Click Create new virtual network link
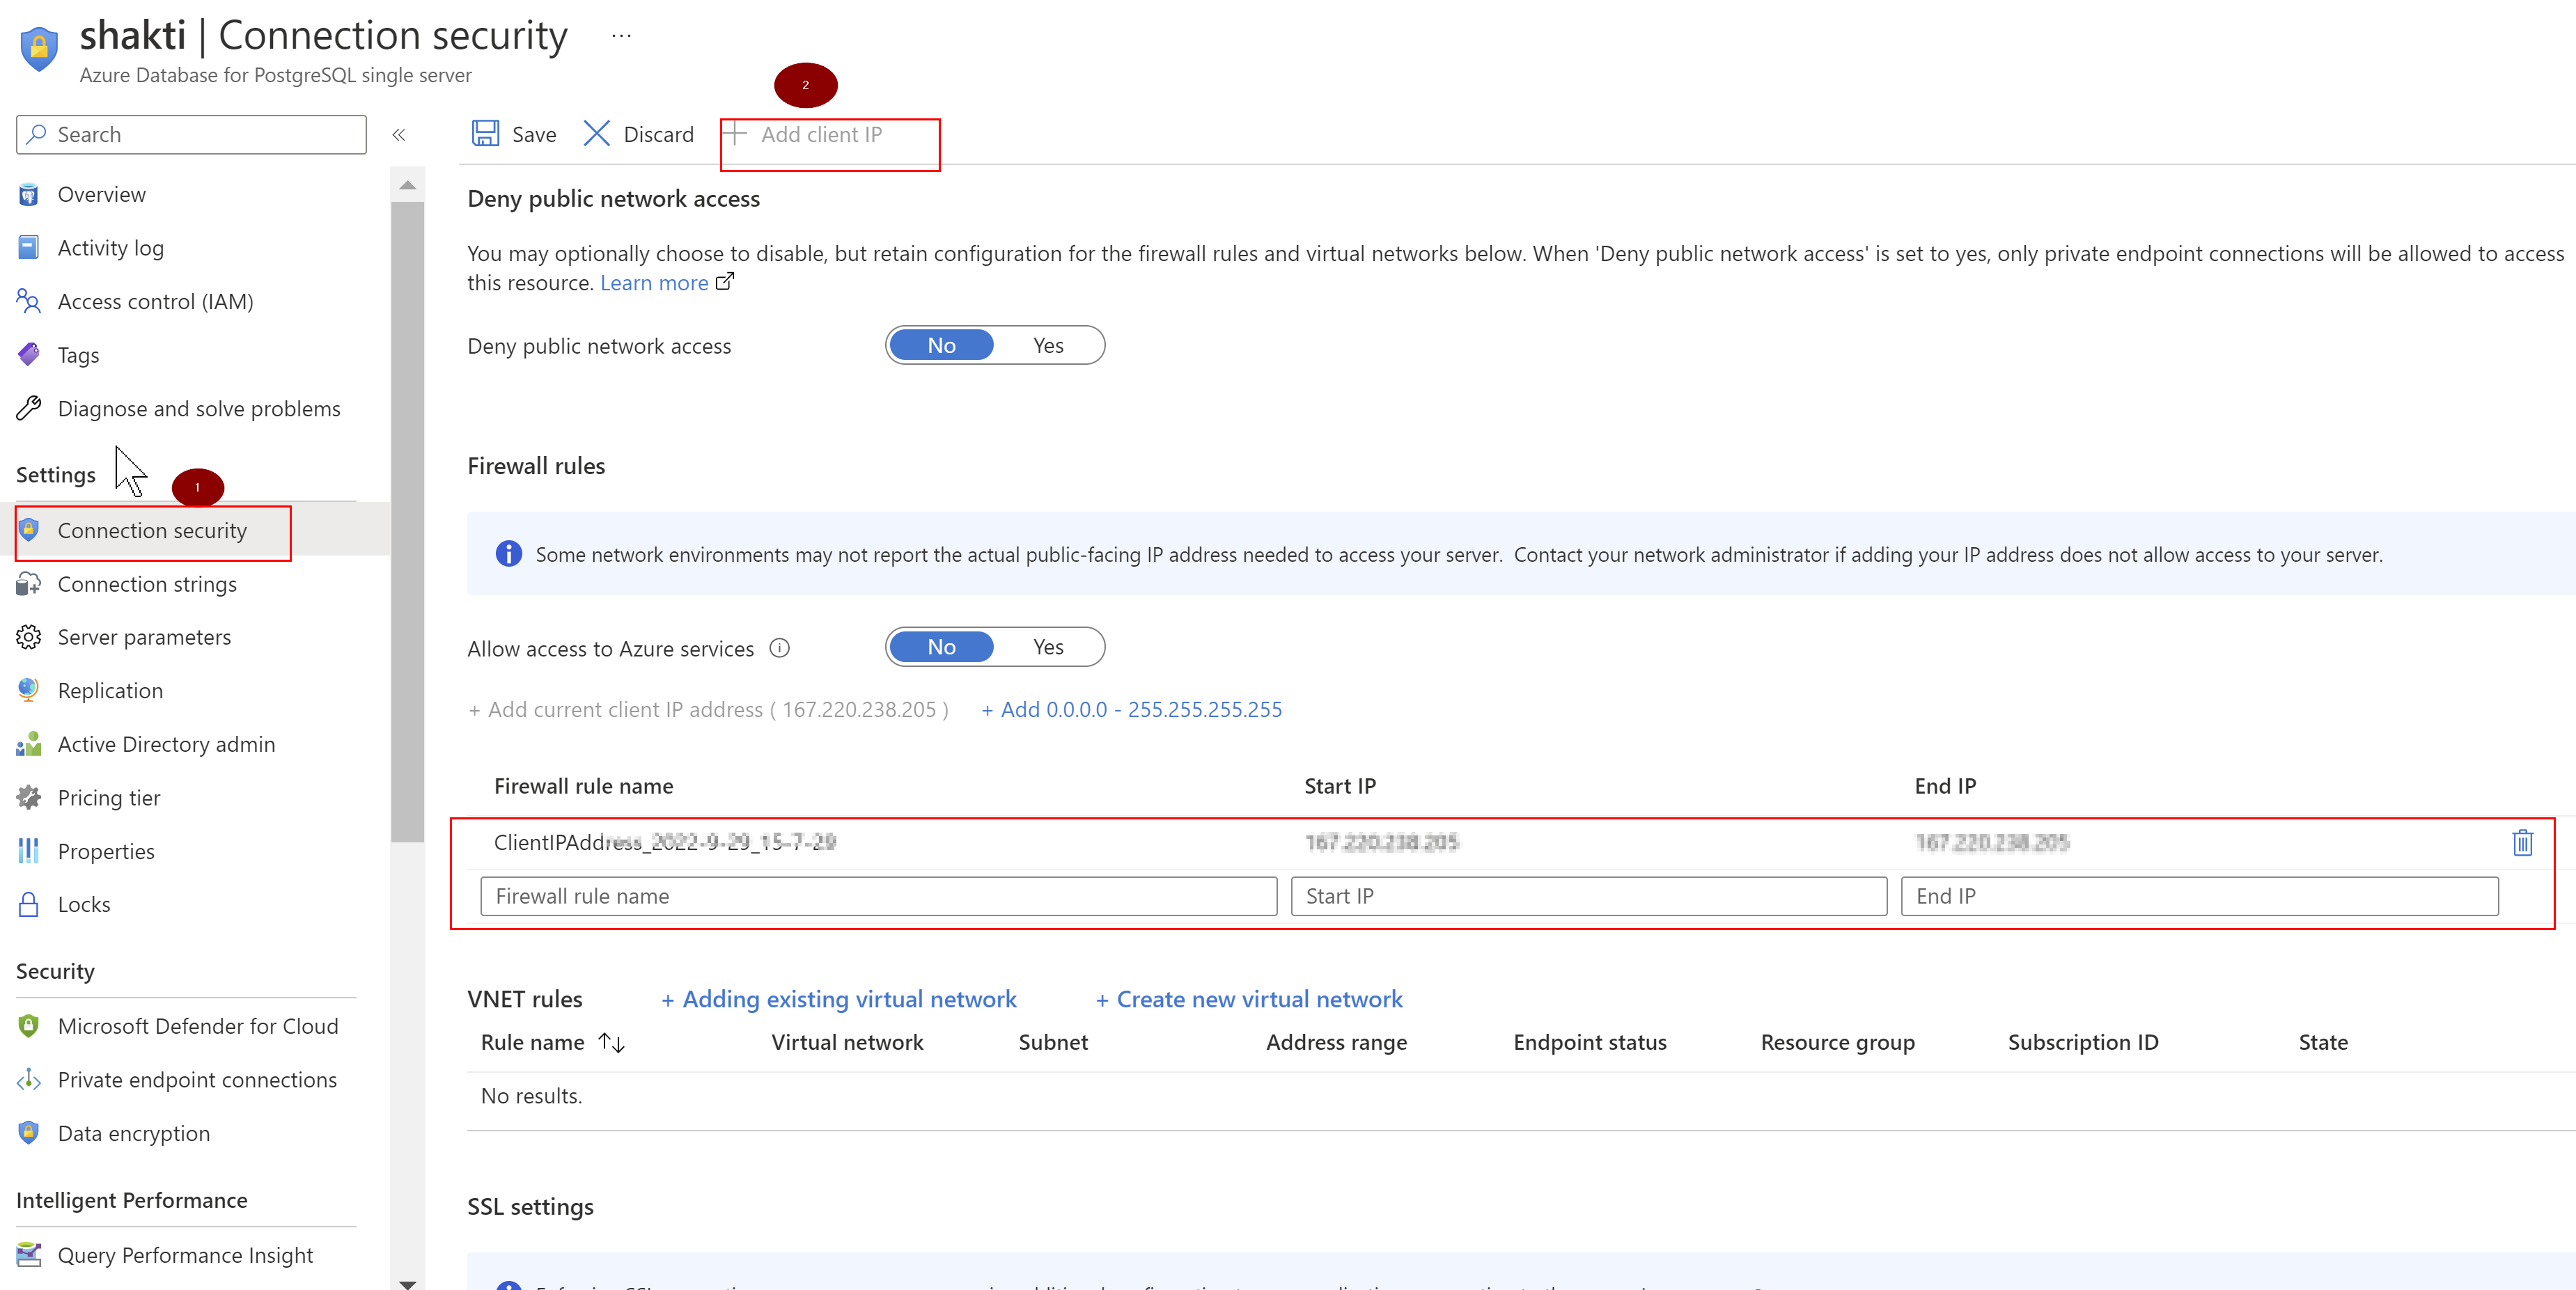Screen dimensions: 2576x1290 (x=1249, y=999)
